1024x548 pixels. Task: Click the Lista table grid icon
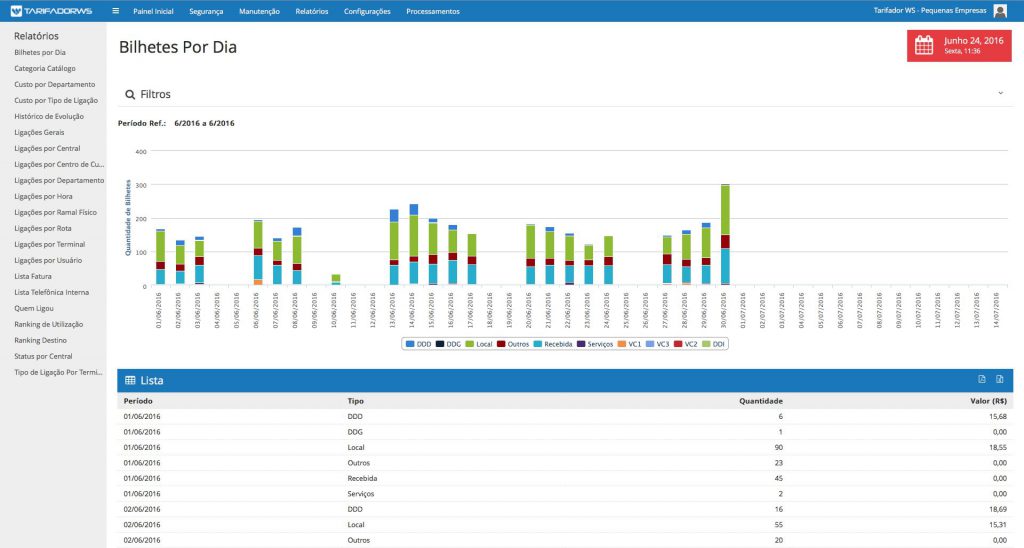coord(130,380)
